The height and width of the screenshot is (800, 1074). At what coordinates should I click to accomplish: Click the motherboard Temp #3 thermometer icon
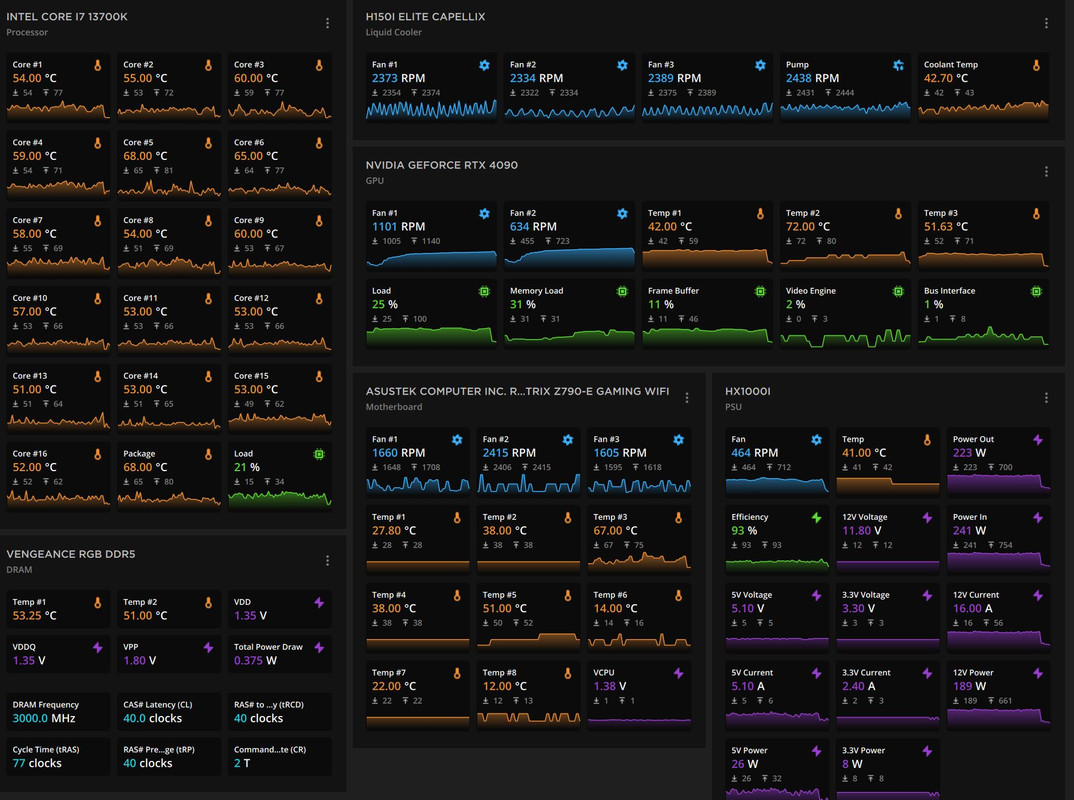coord(678,518)
